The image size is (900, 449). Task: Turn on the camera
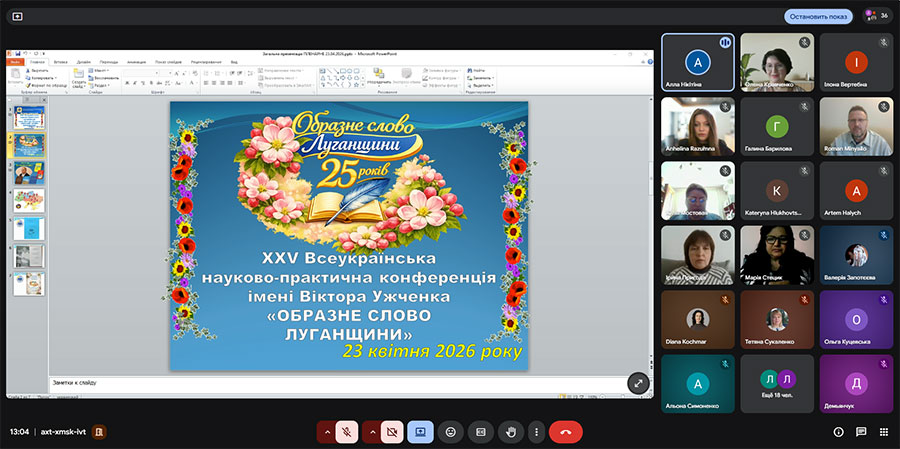(x=392, y=432)
